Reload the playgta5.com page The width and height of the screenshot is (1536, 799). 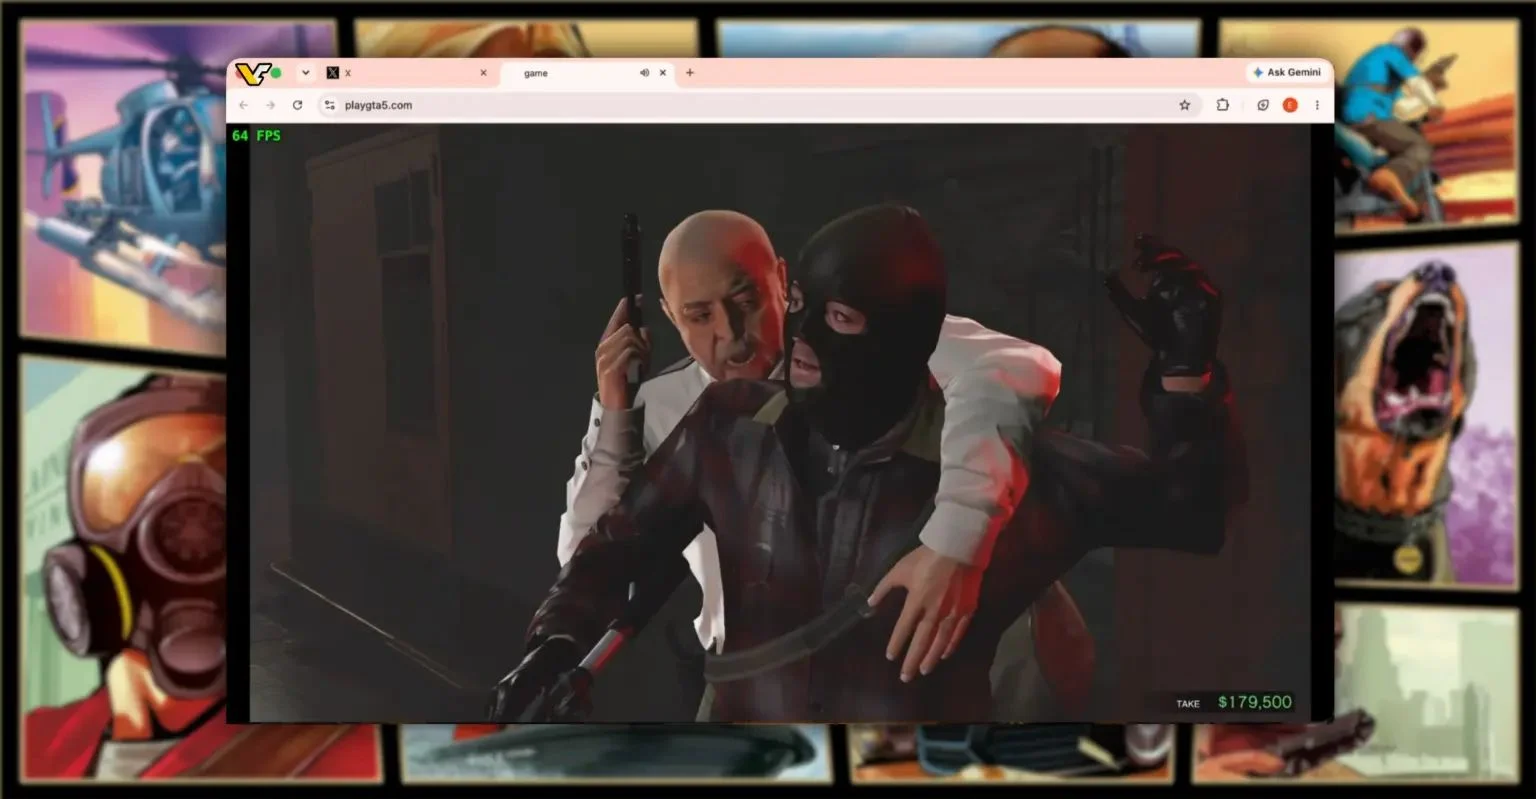297,105
